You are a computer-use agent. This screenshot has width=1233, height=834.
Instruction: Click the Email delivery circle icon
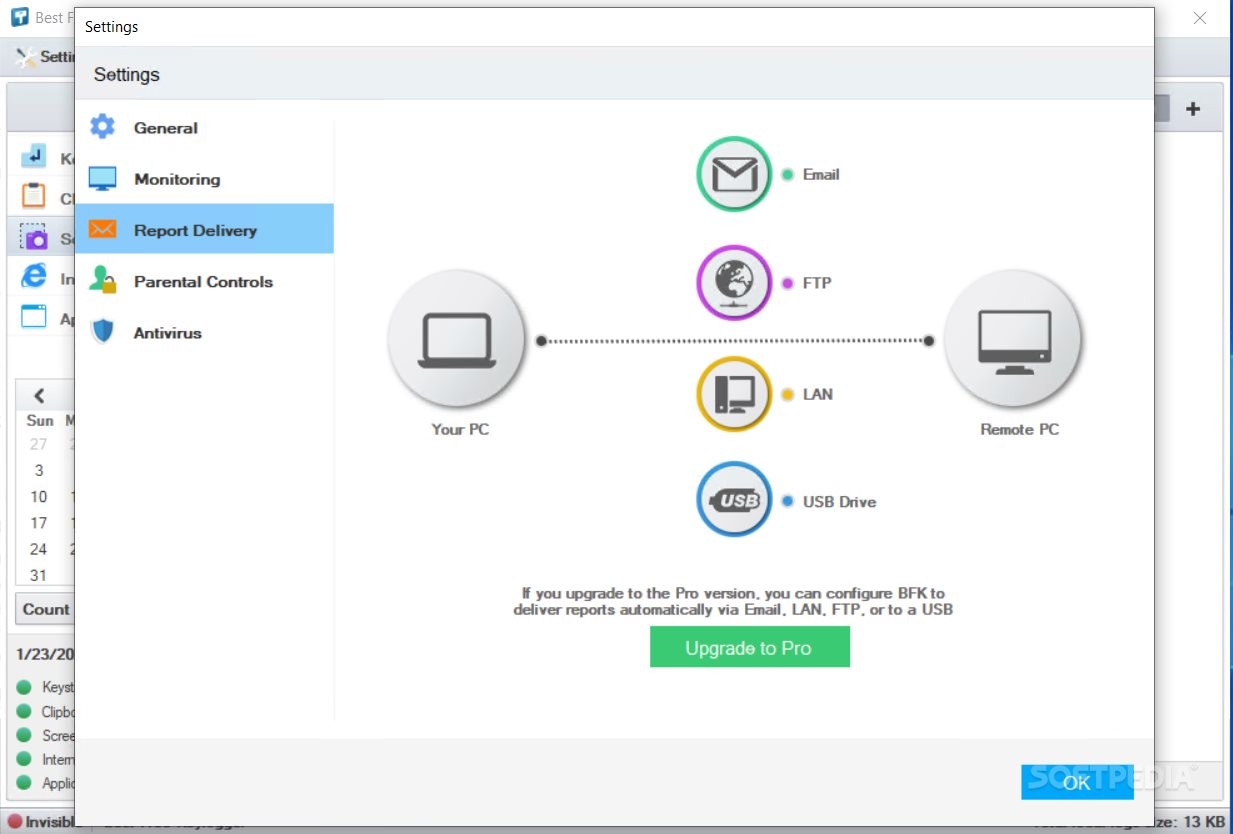pyautogui.click(x=734, y=174)
